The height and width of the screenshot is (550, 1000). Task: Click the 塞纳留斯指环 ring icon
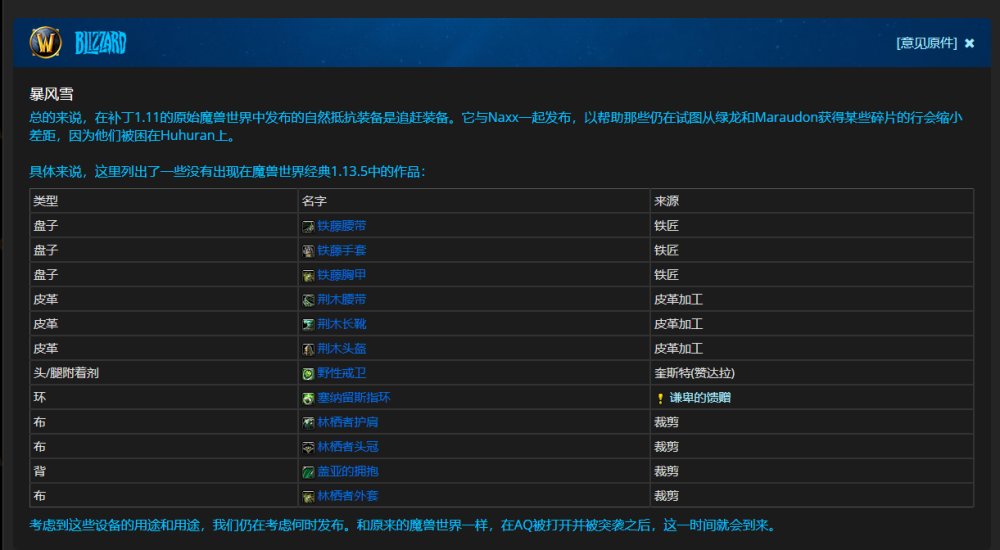click(x=308, y=399)
